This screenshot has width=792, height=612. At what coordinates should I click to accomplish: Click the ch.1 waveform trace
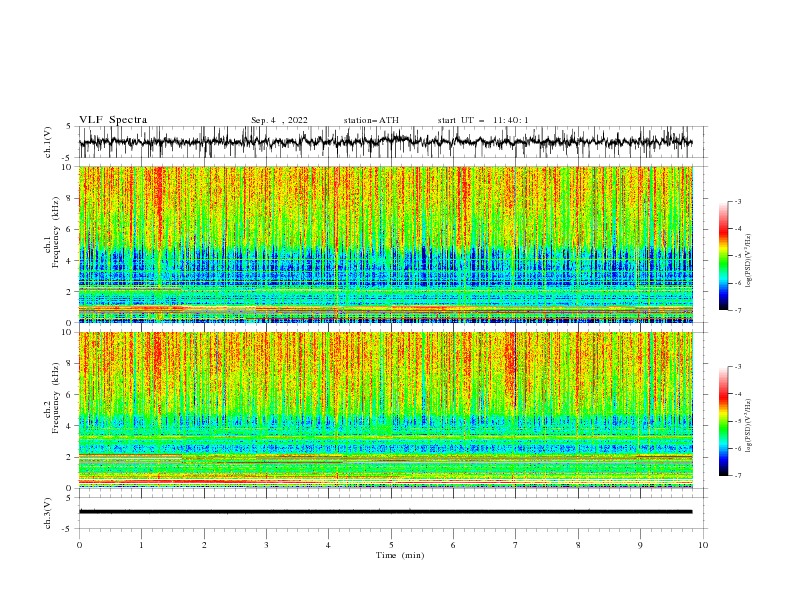(385, 142)
